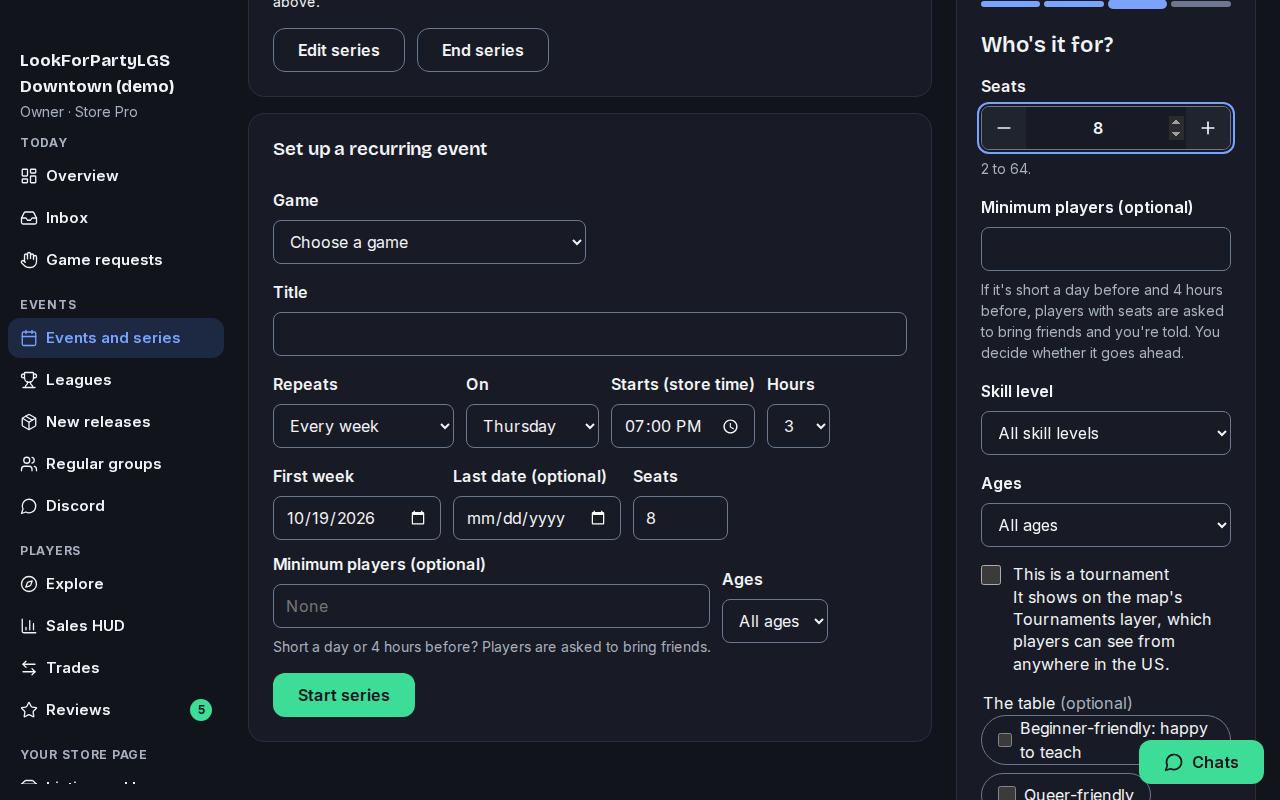Open the Skill level dropdown
The width and height of the screenshot is (1280, 800).
click(1106, 433)
